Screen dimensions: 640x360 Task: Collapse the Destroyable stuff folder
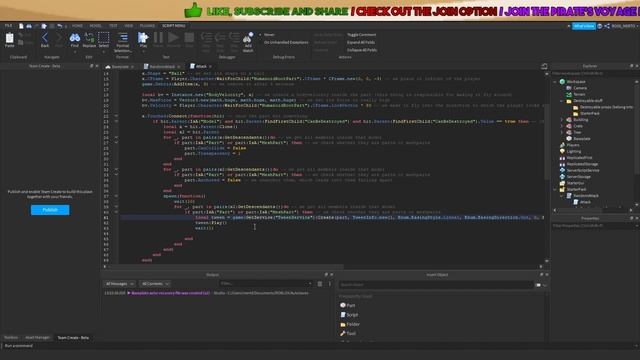click(x=562, y=101)
